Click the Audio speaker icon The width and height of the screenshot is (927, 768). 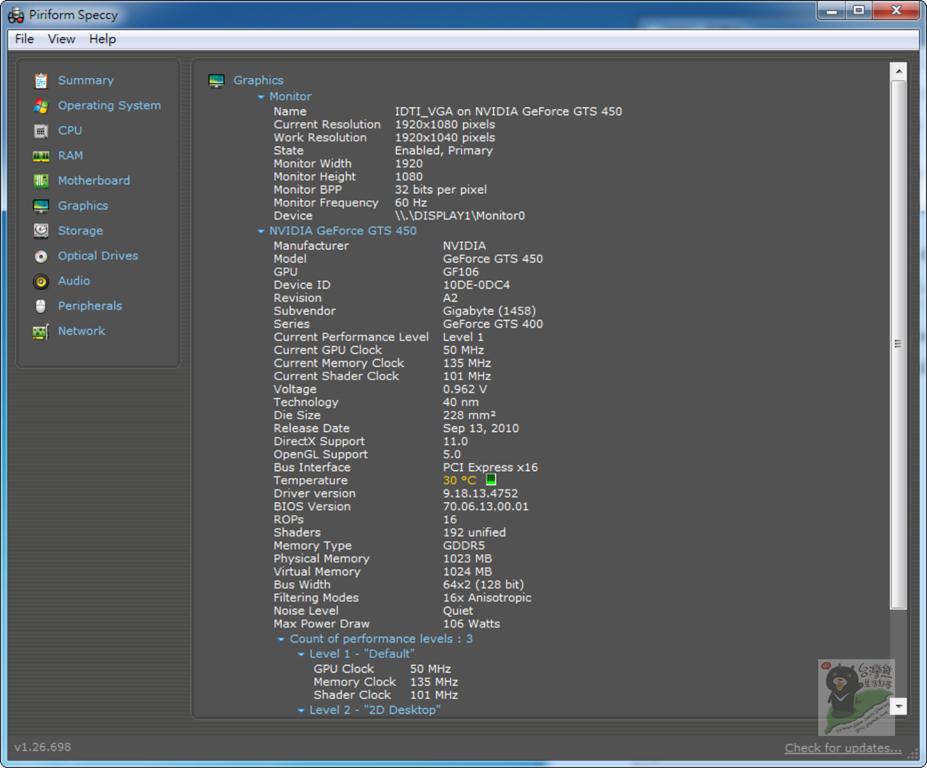[41, 281]
